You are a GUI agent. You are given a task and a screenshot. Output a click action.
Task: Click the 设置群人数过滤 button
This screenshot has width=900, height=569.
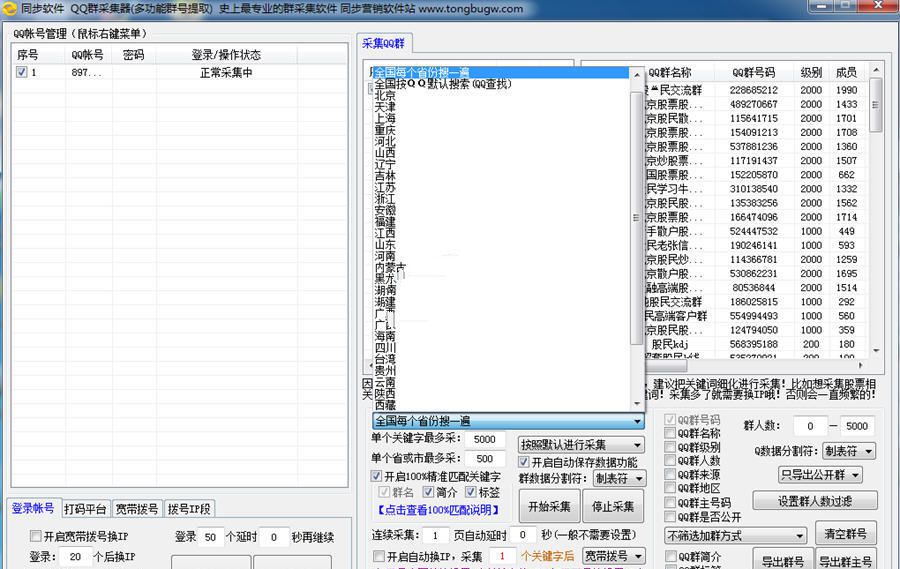(815, 501)
